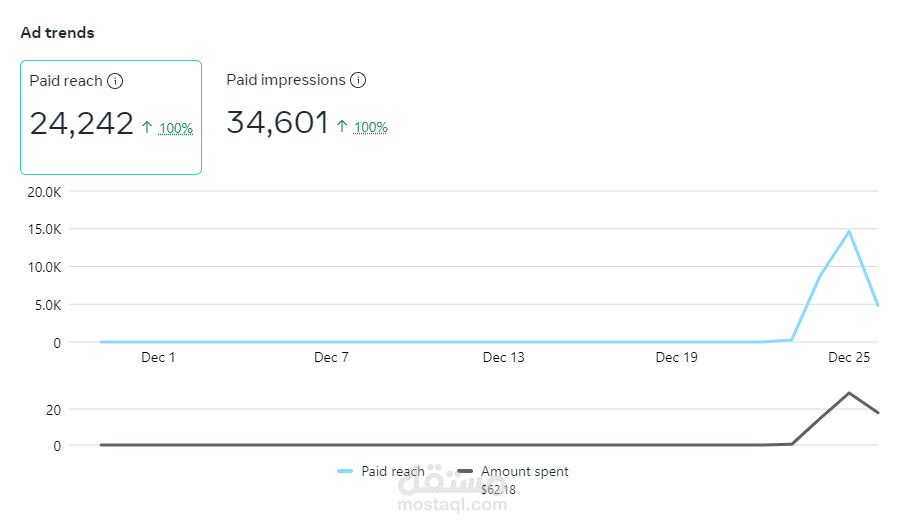Viewport: 906px width, 525px height.
Task: Click the Ad trends heading
Action: (x=58, y=33)
